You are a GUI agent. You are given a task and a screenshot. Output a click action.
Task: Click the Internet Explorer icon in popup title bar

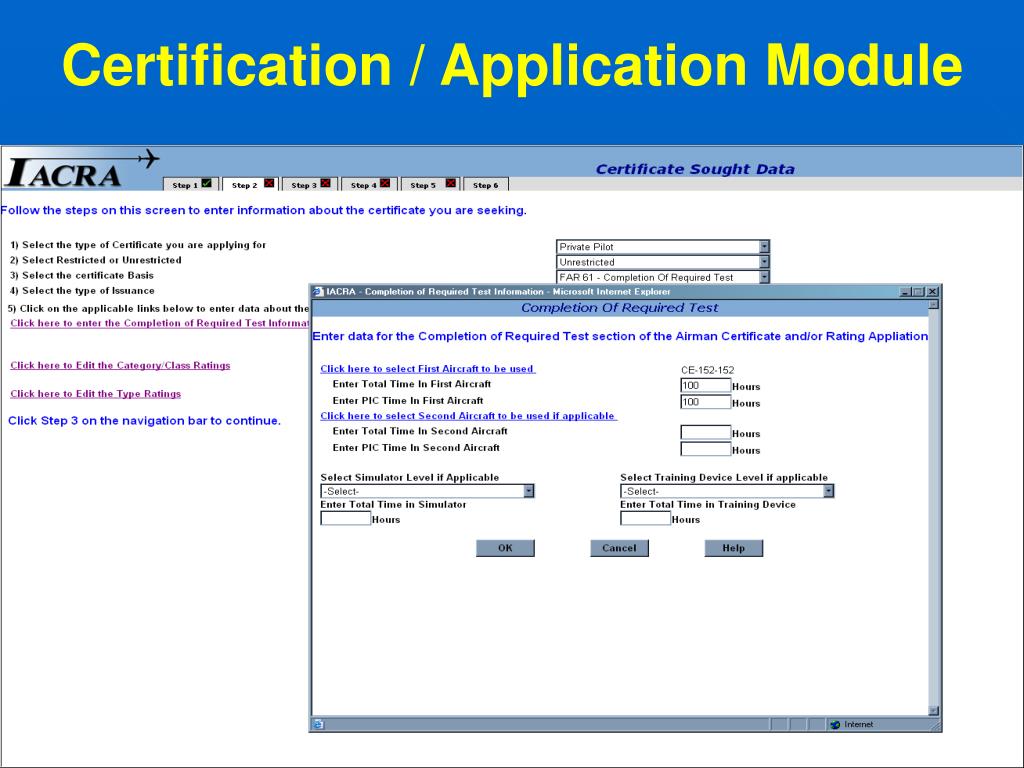(x=318, y=292)
